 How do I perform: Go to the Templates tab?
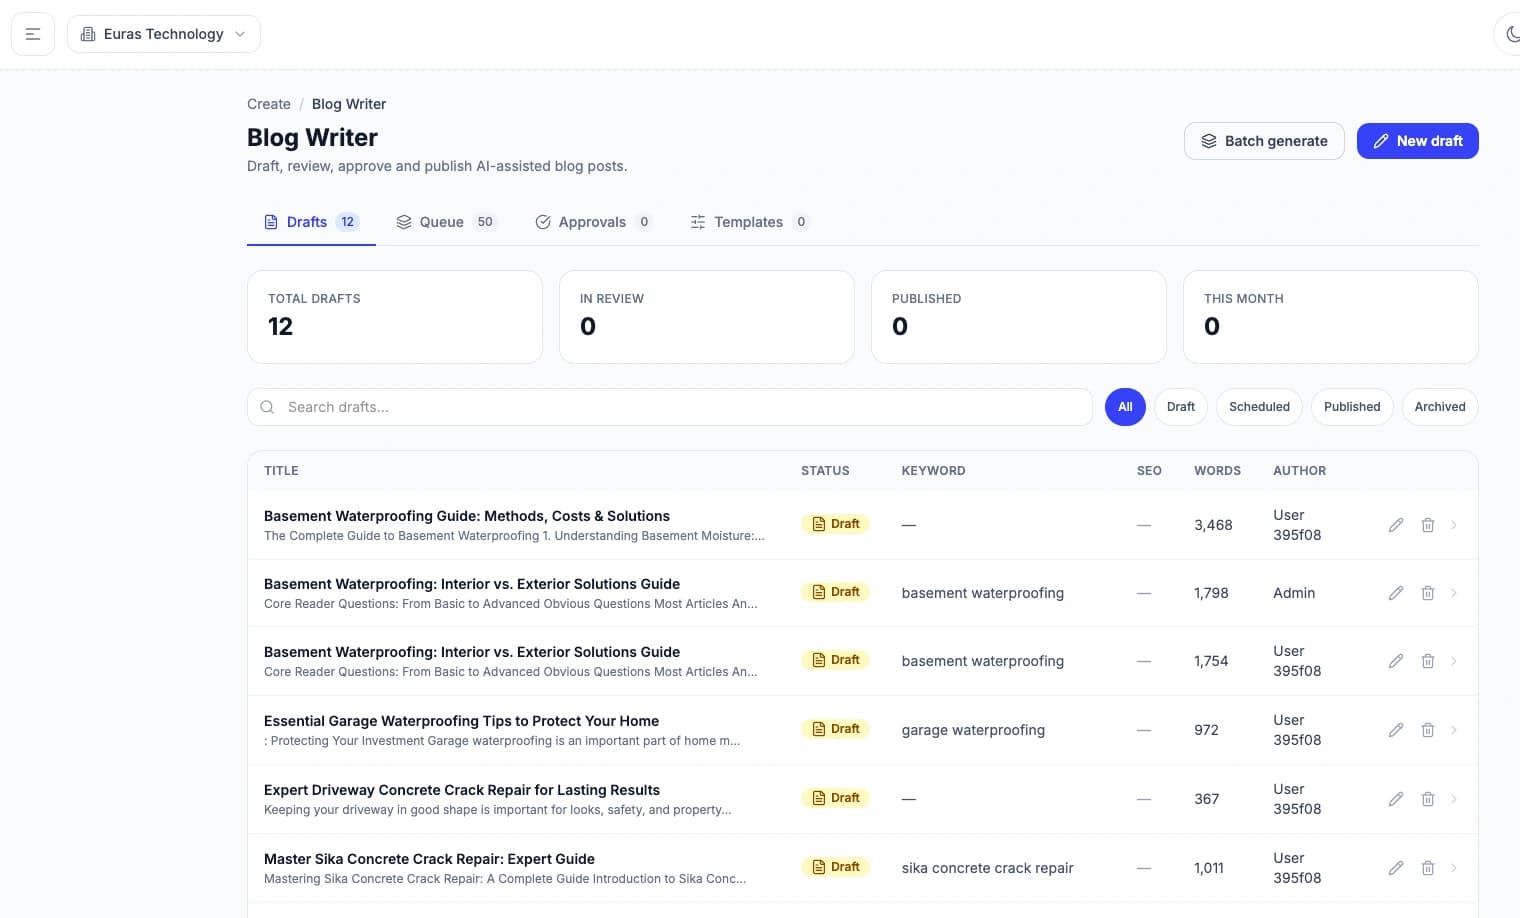(750, 222)
